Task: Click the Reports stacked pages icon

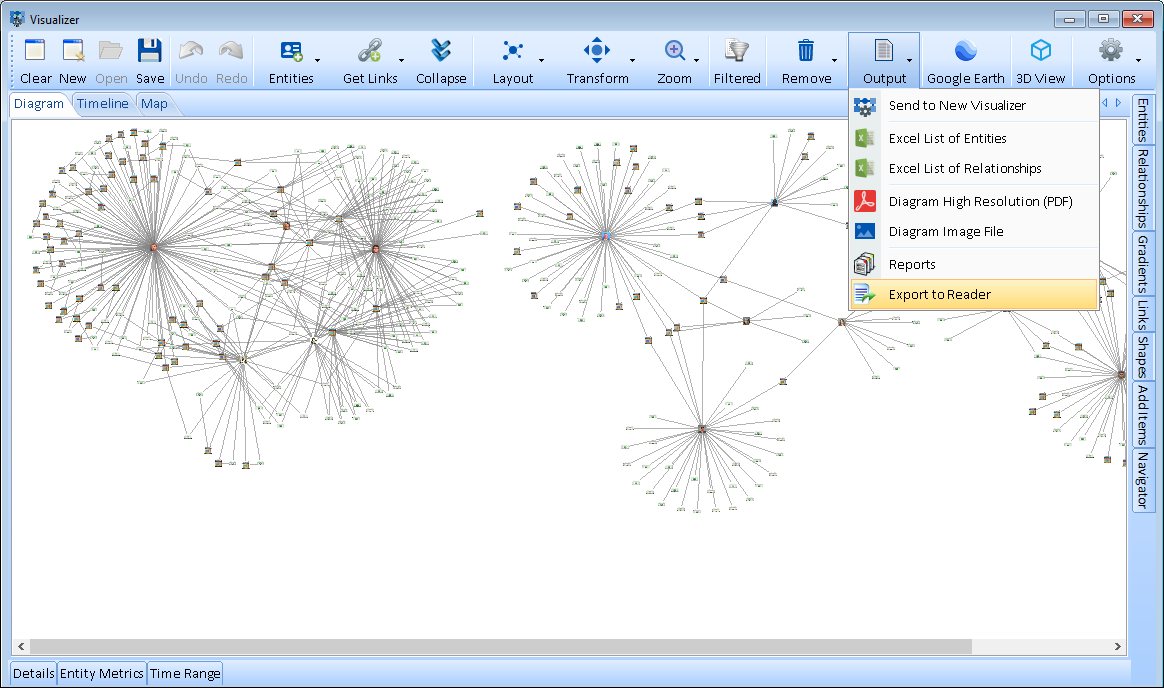Action: point(864,264)
